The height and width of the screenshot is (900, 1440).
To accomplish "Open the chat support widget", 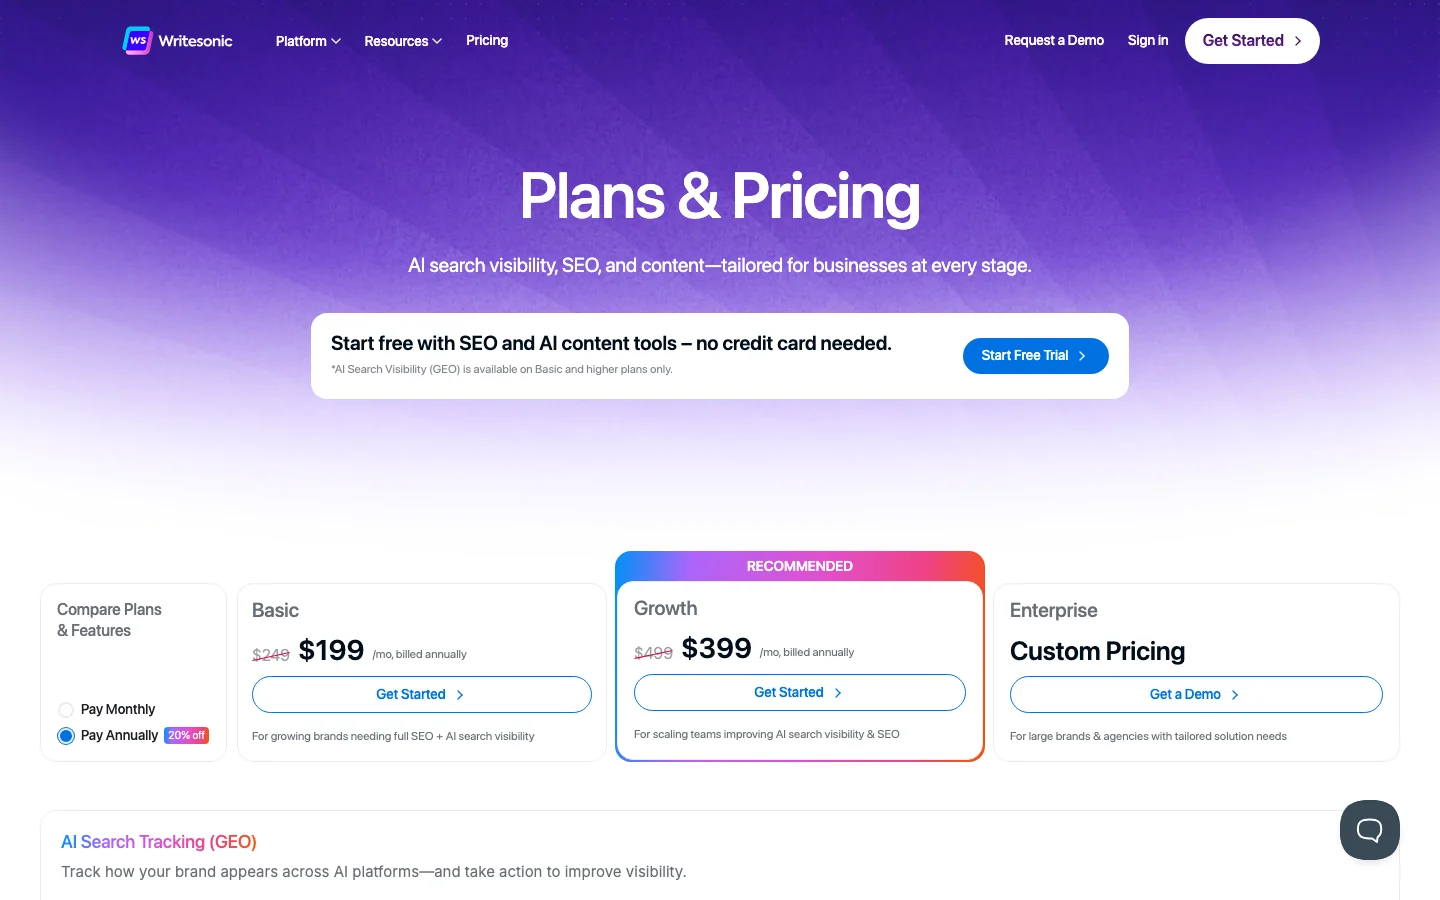I will (1369, 829).
